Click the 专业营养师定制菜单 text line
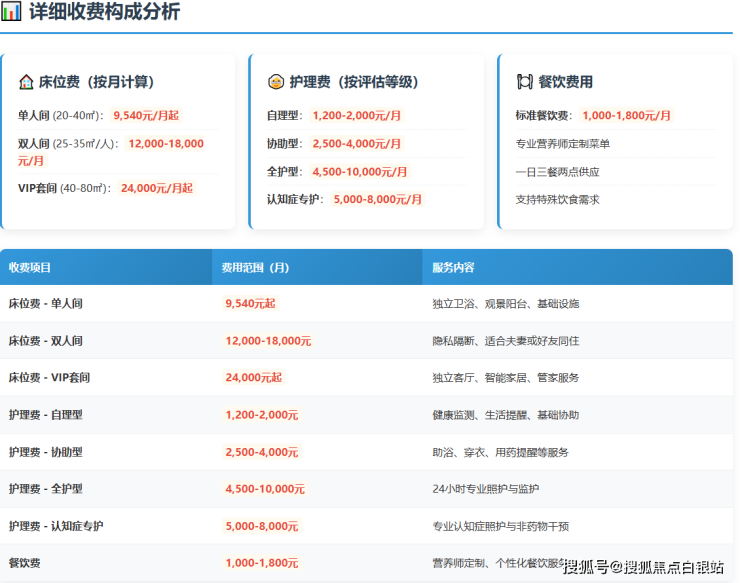740x583 pixels. [563, 144]
